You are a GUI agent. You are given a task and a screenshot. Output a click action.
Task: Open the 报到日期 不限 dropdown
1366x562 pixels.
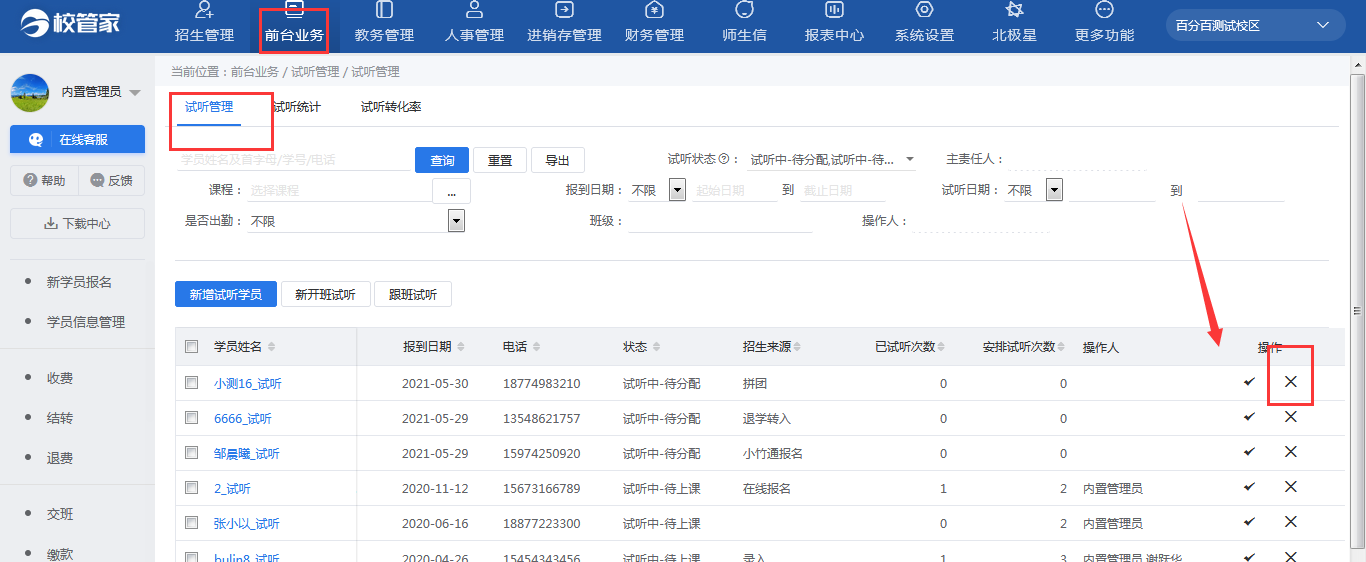coord(677,190)
